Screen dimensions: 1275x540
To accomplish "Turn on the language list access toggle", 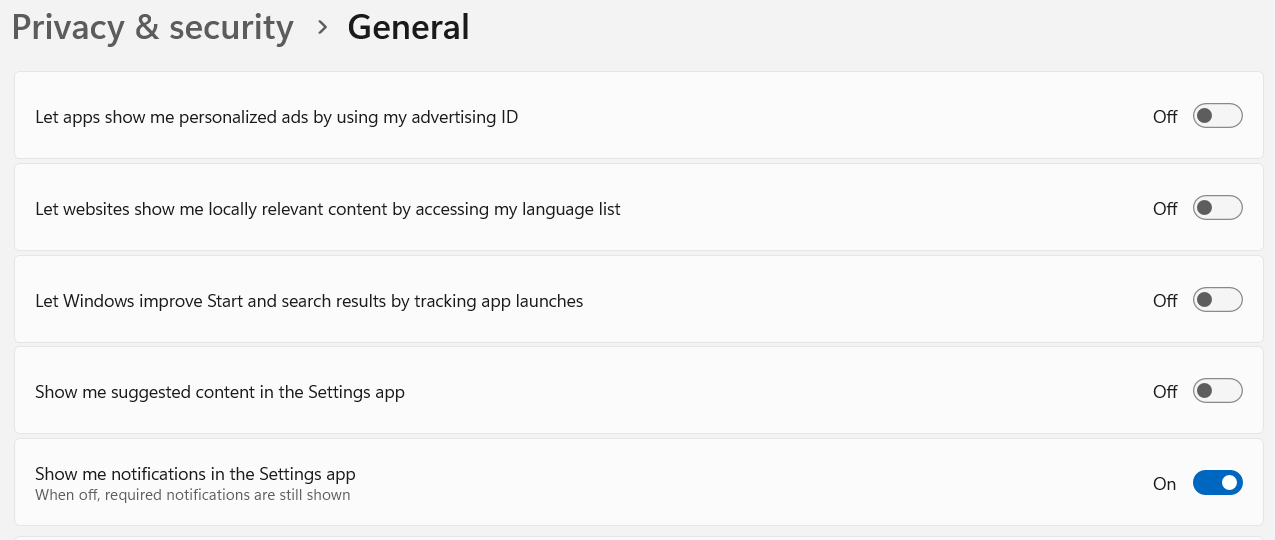I will 1217,208.
